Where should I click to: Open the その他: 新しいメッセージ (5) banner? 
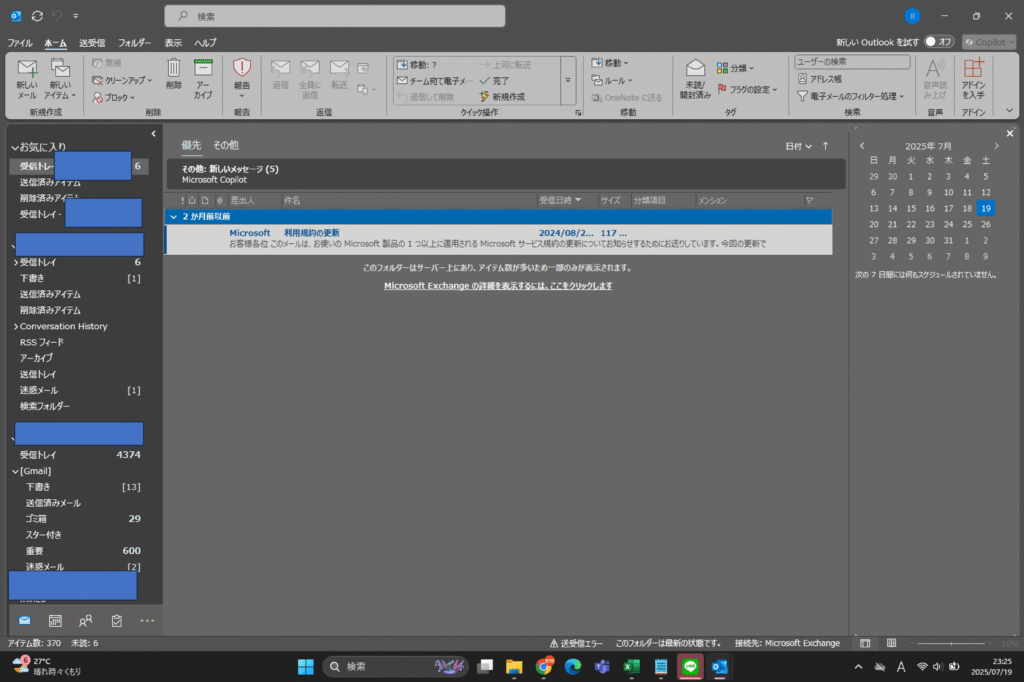506,174
